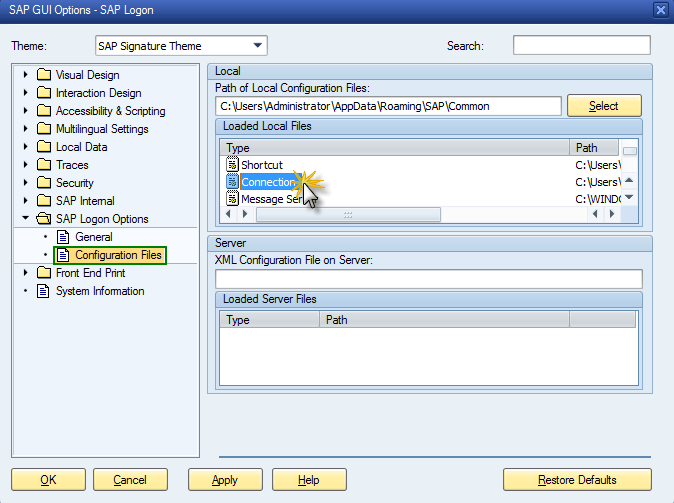Click the Apply button

click(225, 480)
